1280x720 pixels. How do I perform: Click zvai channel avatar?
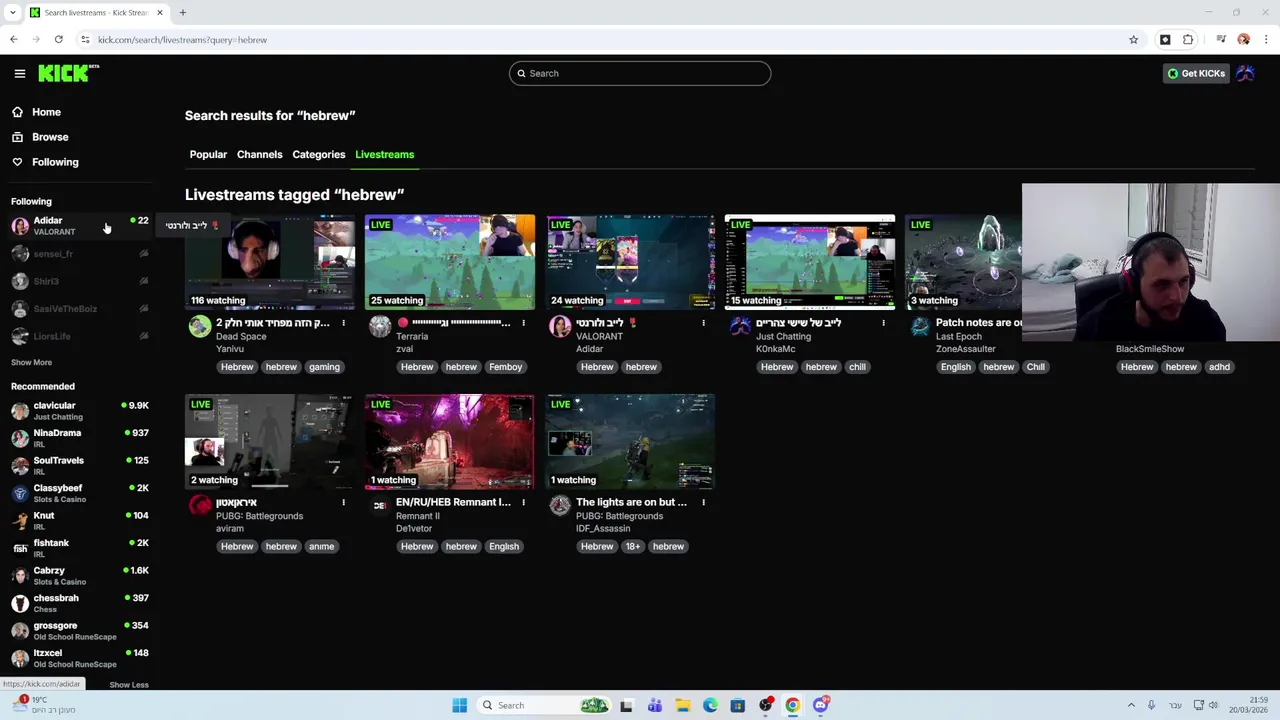(380, 326)
